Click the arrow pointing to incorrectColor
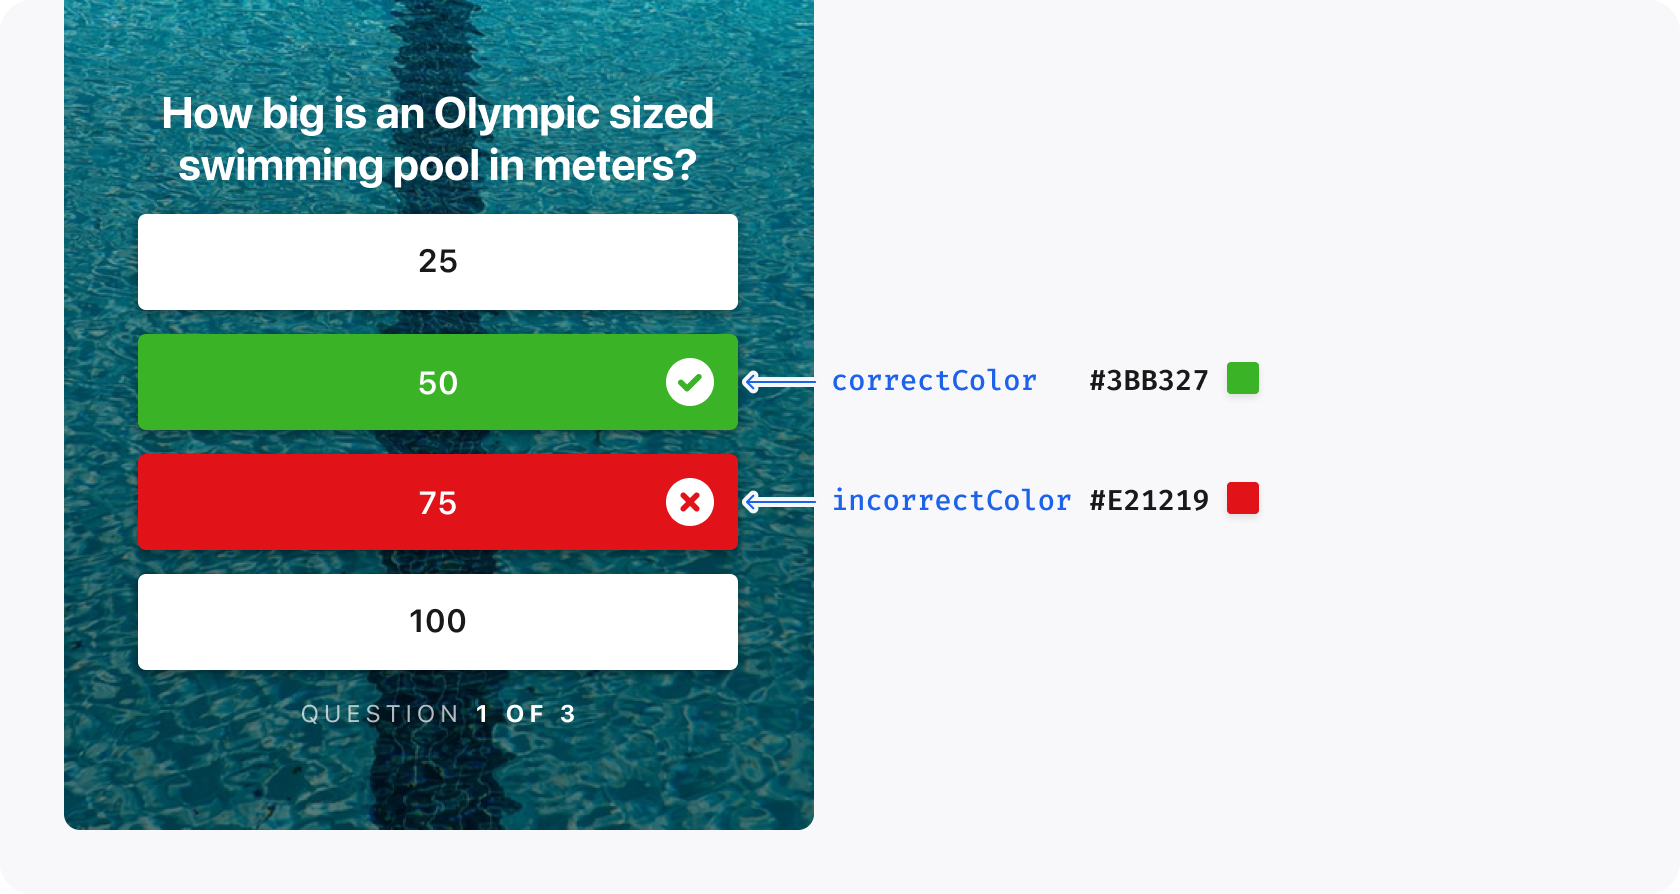This screenshot has width=1680, height=894. (x=780, y=501)
